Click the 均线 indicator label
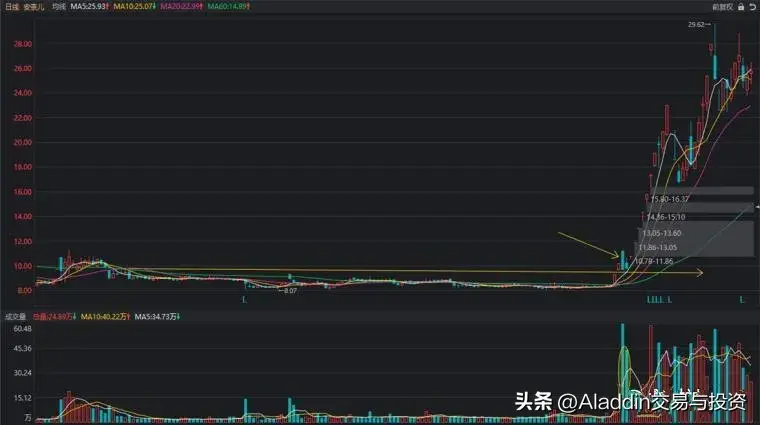Screen dimensions: 760x425 [x=59, y=7]
